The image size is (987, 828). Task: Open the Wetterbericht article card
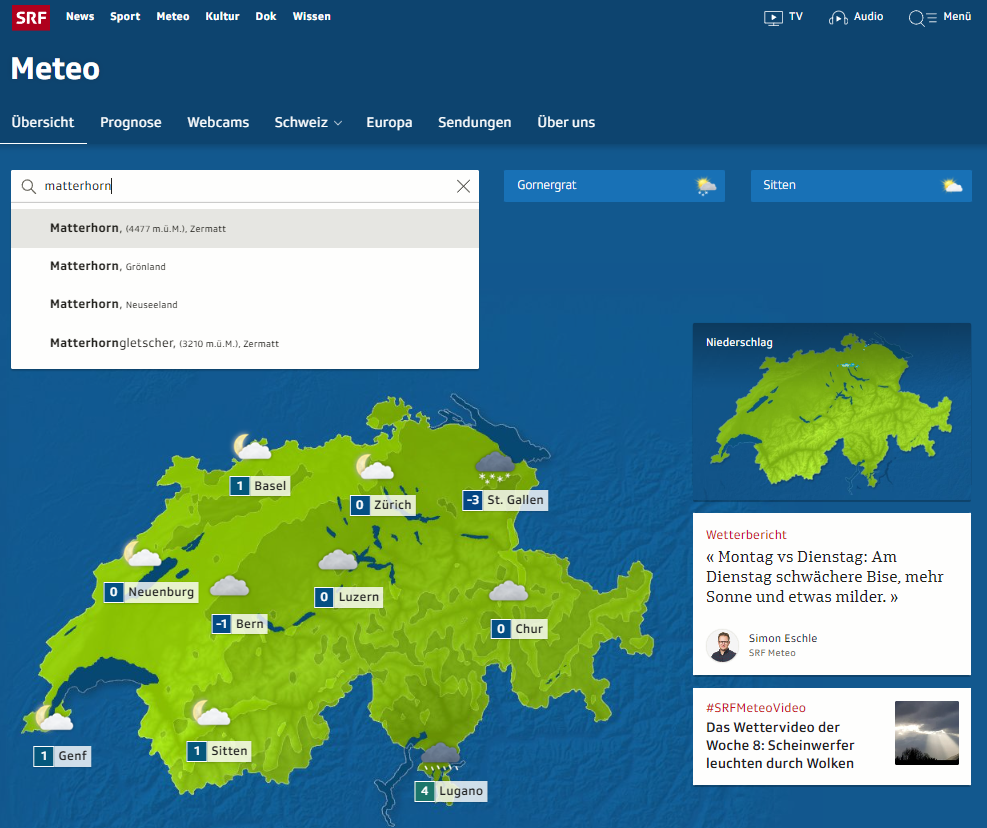pyautogui.click(x=832, y=594)
